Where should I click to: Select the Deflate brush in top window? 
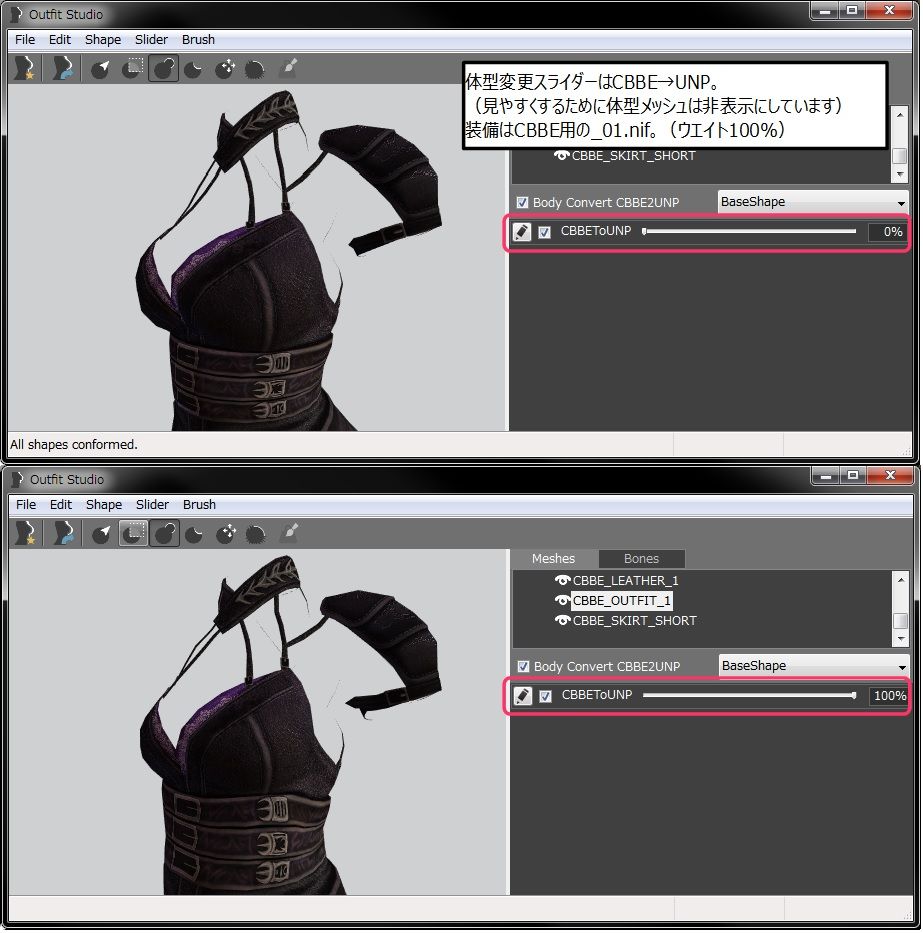pyautogui.click(x=193, y=70)
